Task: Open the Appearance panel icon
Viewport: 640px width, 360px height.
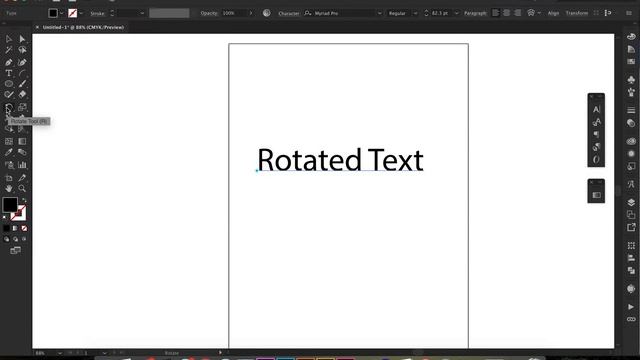Action: click(x=631, y=153)
